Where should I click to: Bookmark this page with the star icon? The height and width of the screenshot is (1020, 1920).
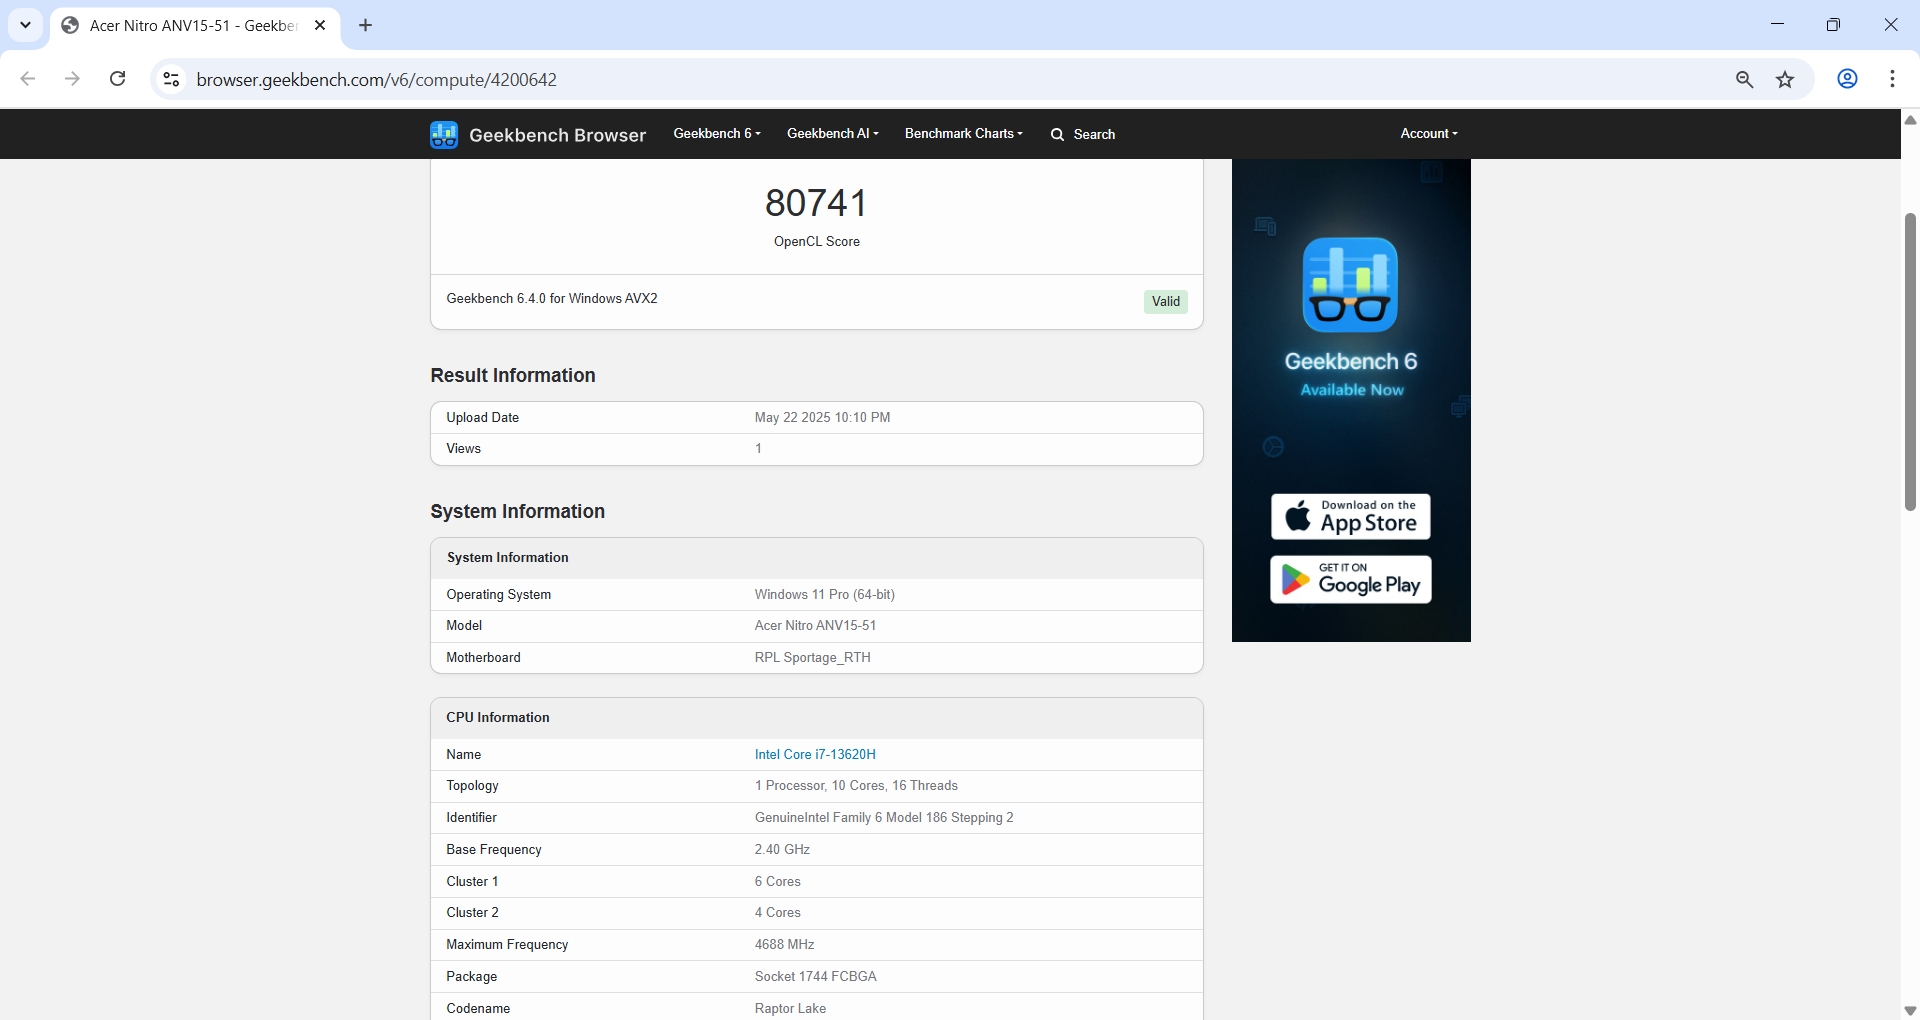tap(1786, 80)
